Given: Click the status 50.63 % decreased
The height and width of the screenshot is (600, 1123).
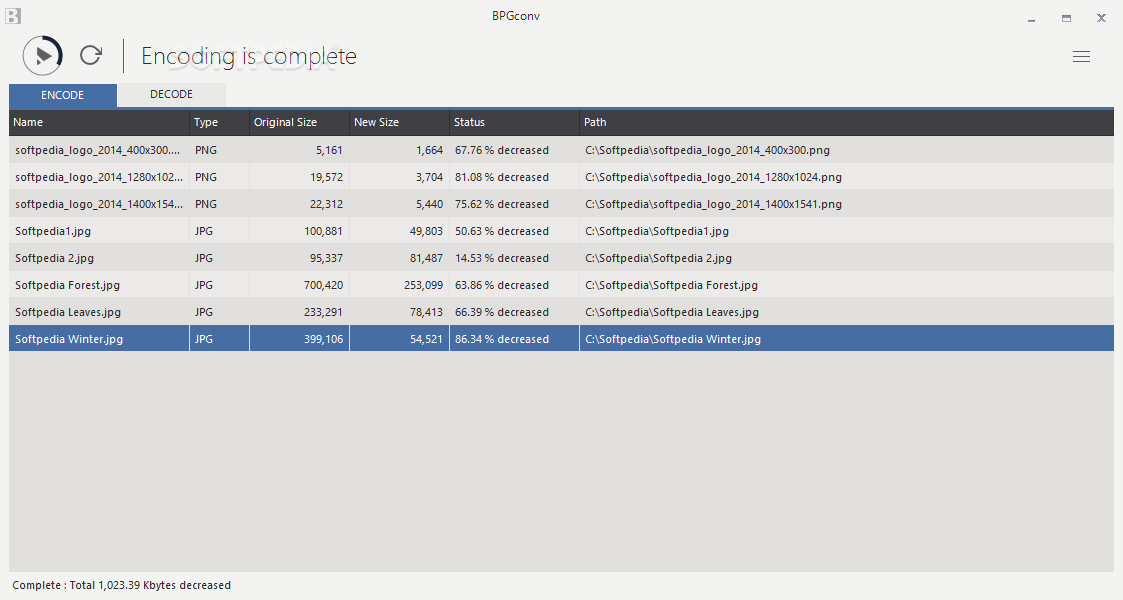Looking at the screenshot, I should pos(501,231).
